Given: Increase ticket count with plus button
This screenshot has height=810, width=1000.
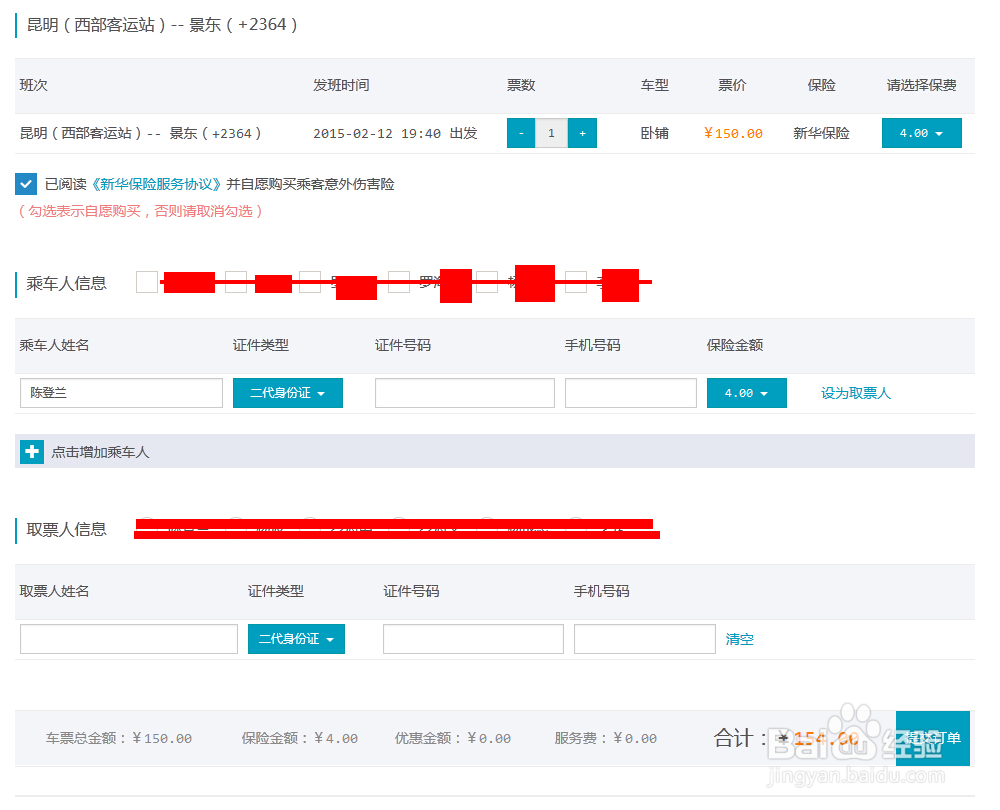Looking at the screenshot, I should point(582,133).
